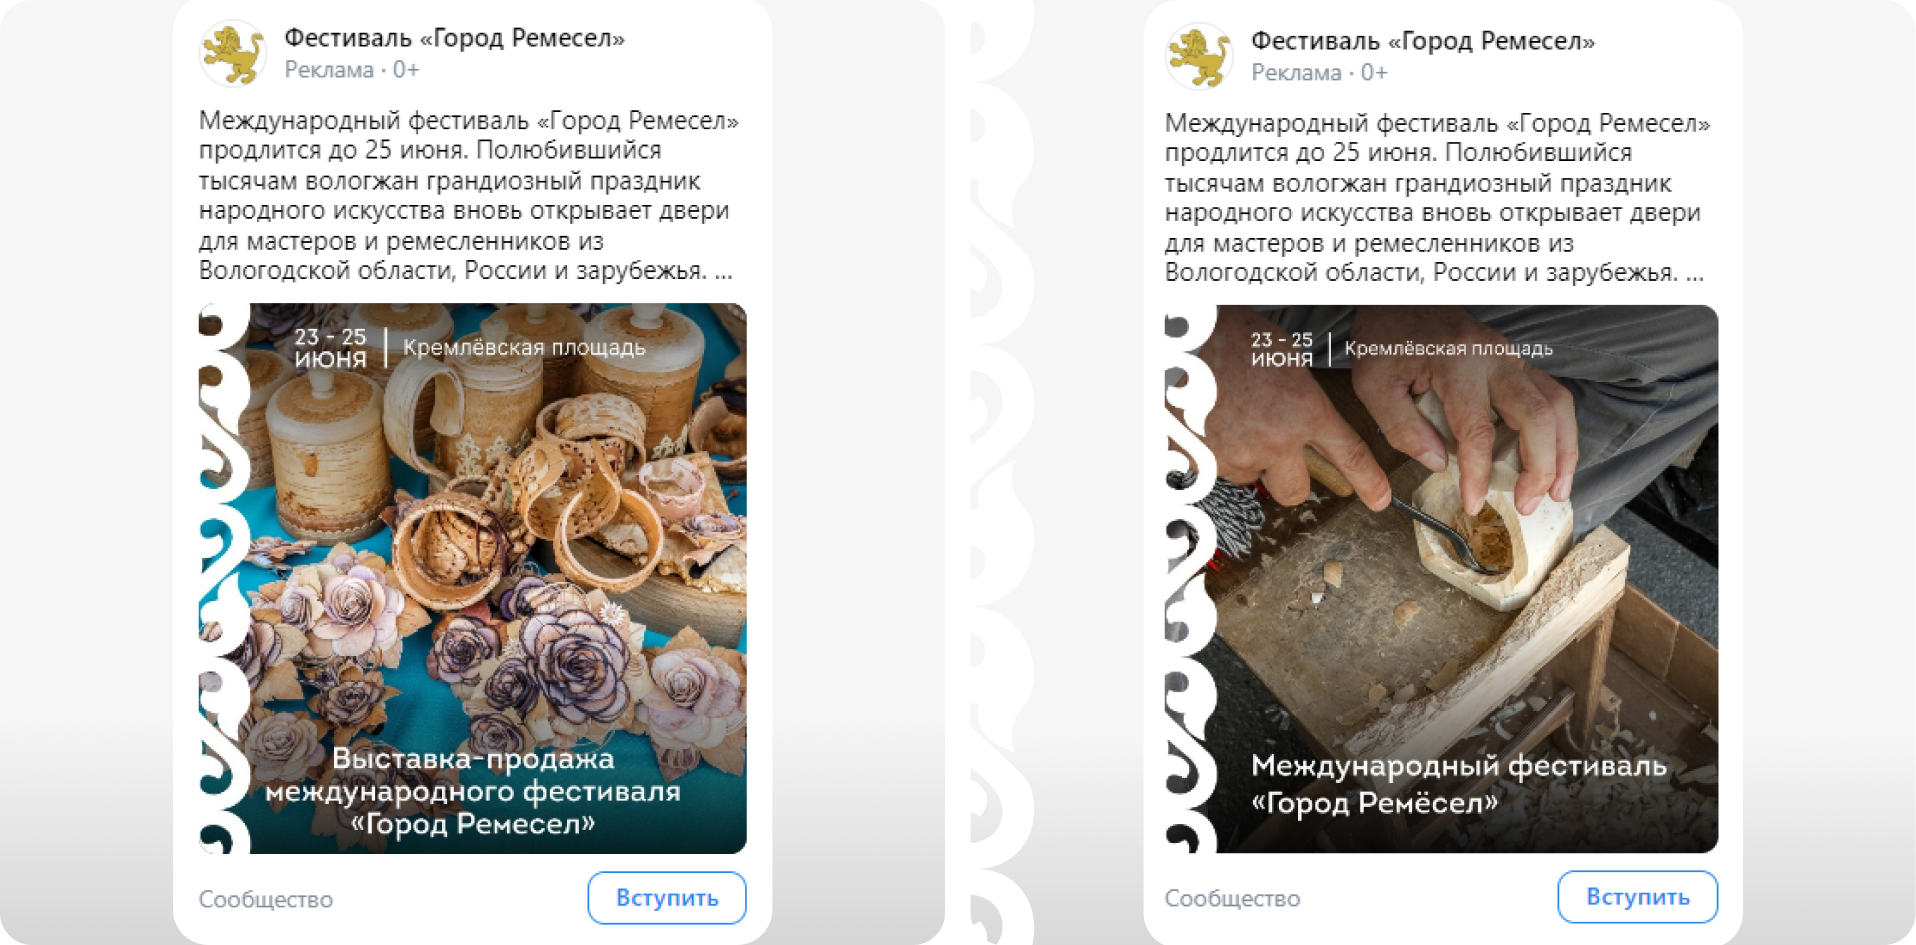Viewport: 1916px width, 945px height.
Task: Join via «Вступить» button in left card
Action: (x=667, y=898)
